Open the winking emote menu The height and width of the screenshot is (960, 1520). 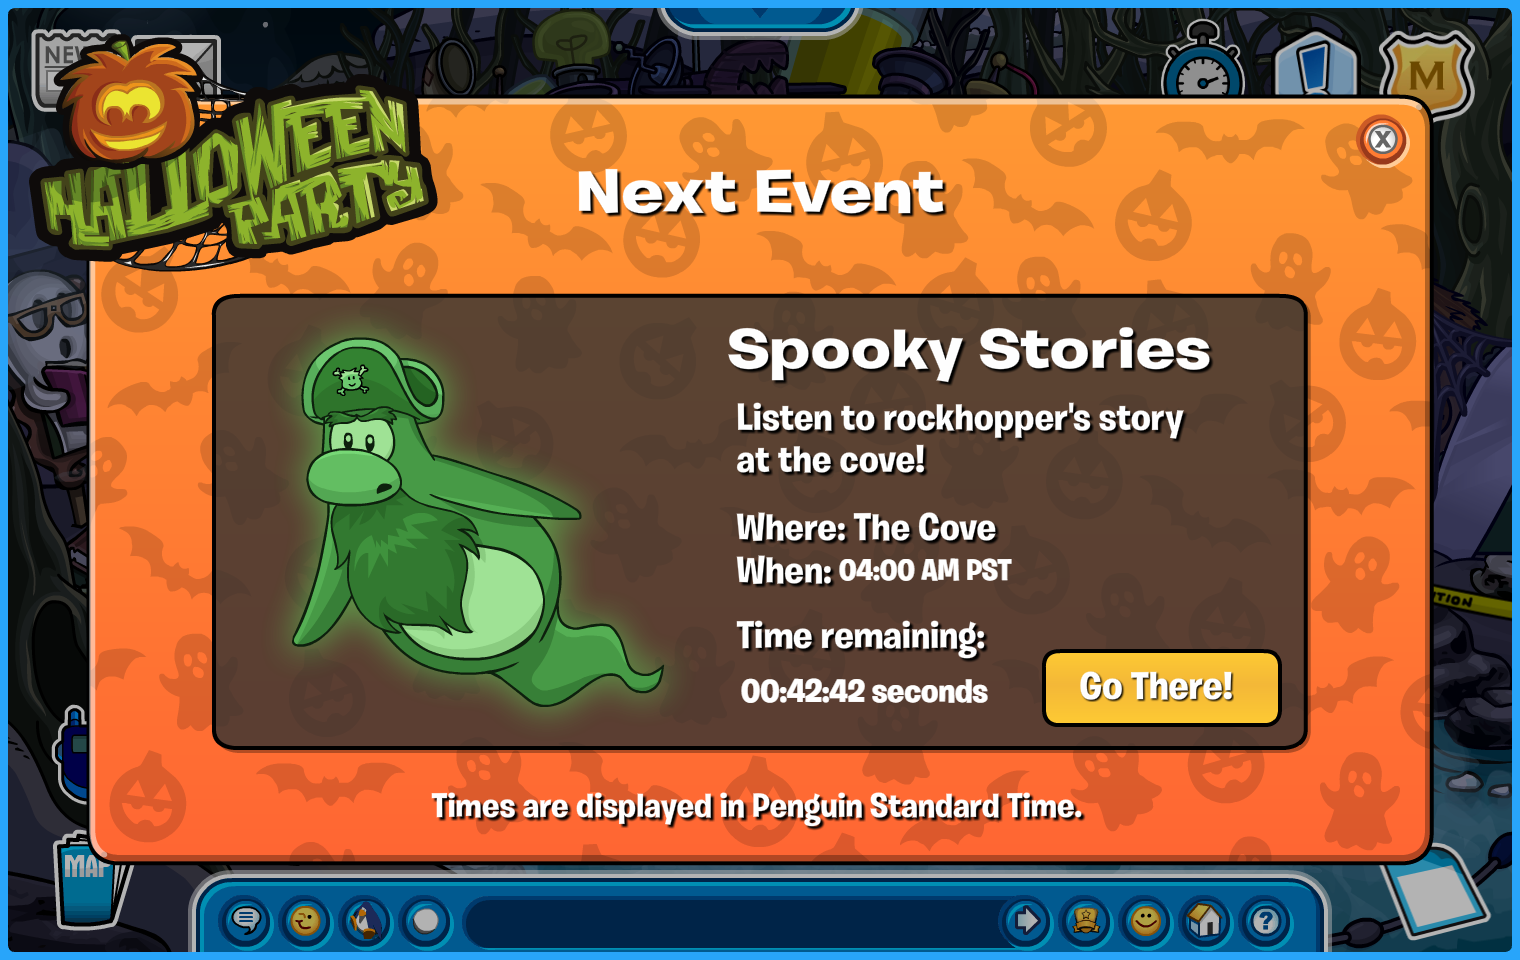click(306, 920)
